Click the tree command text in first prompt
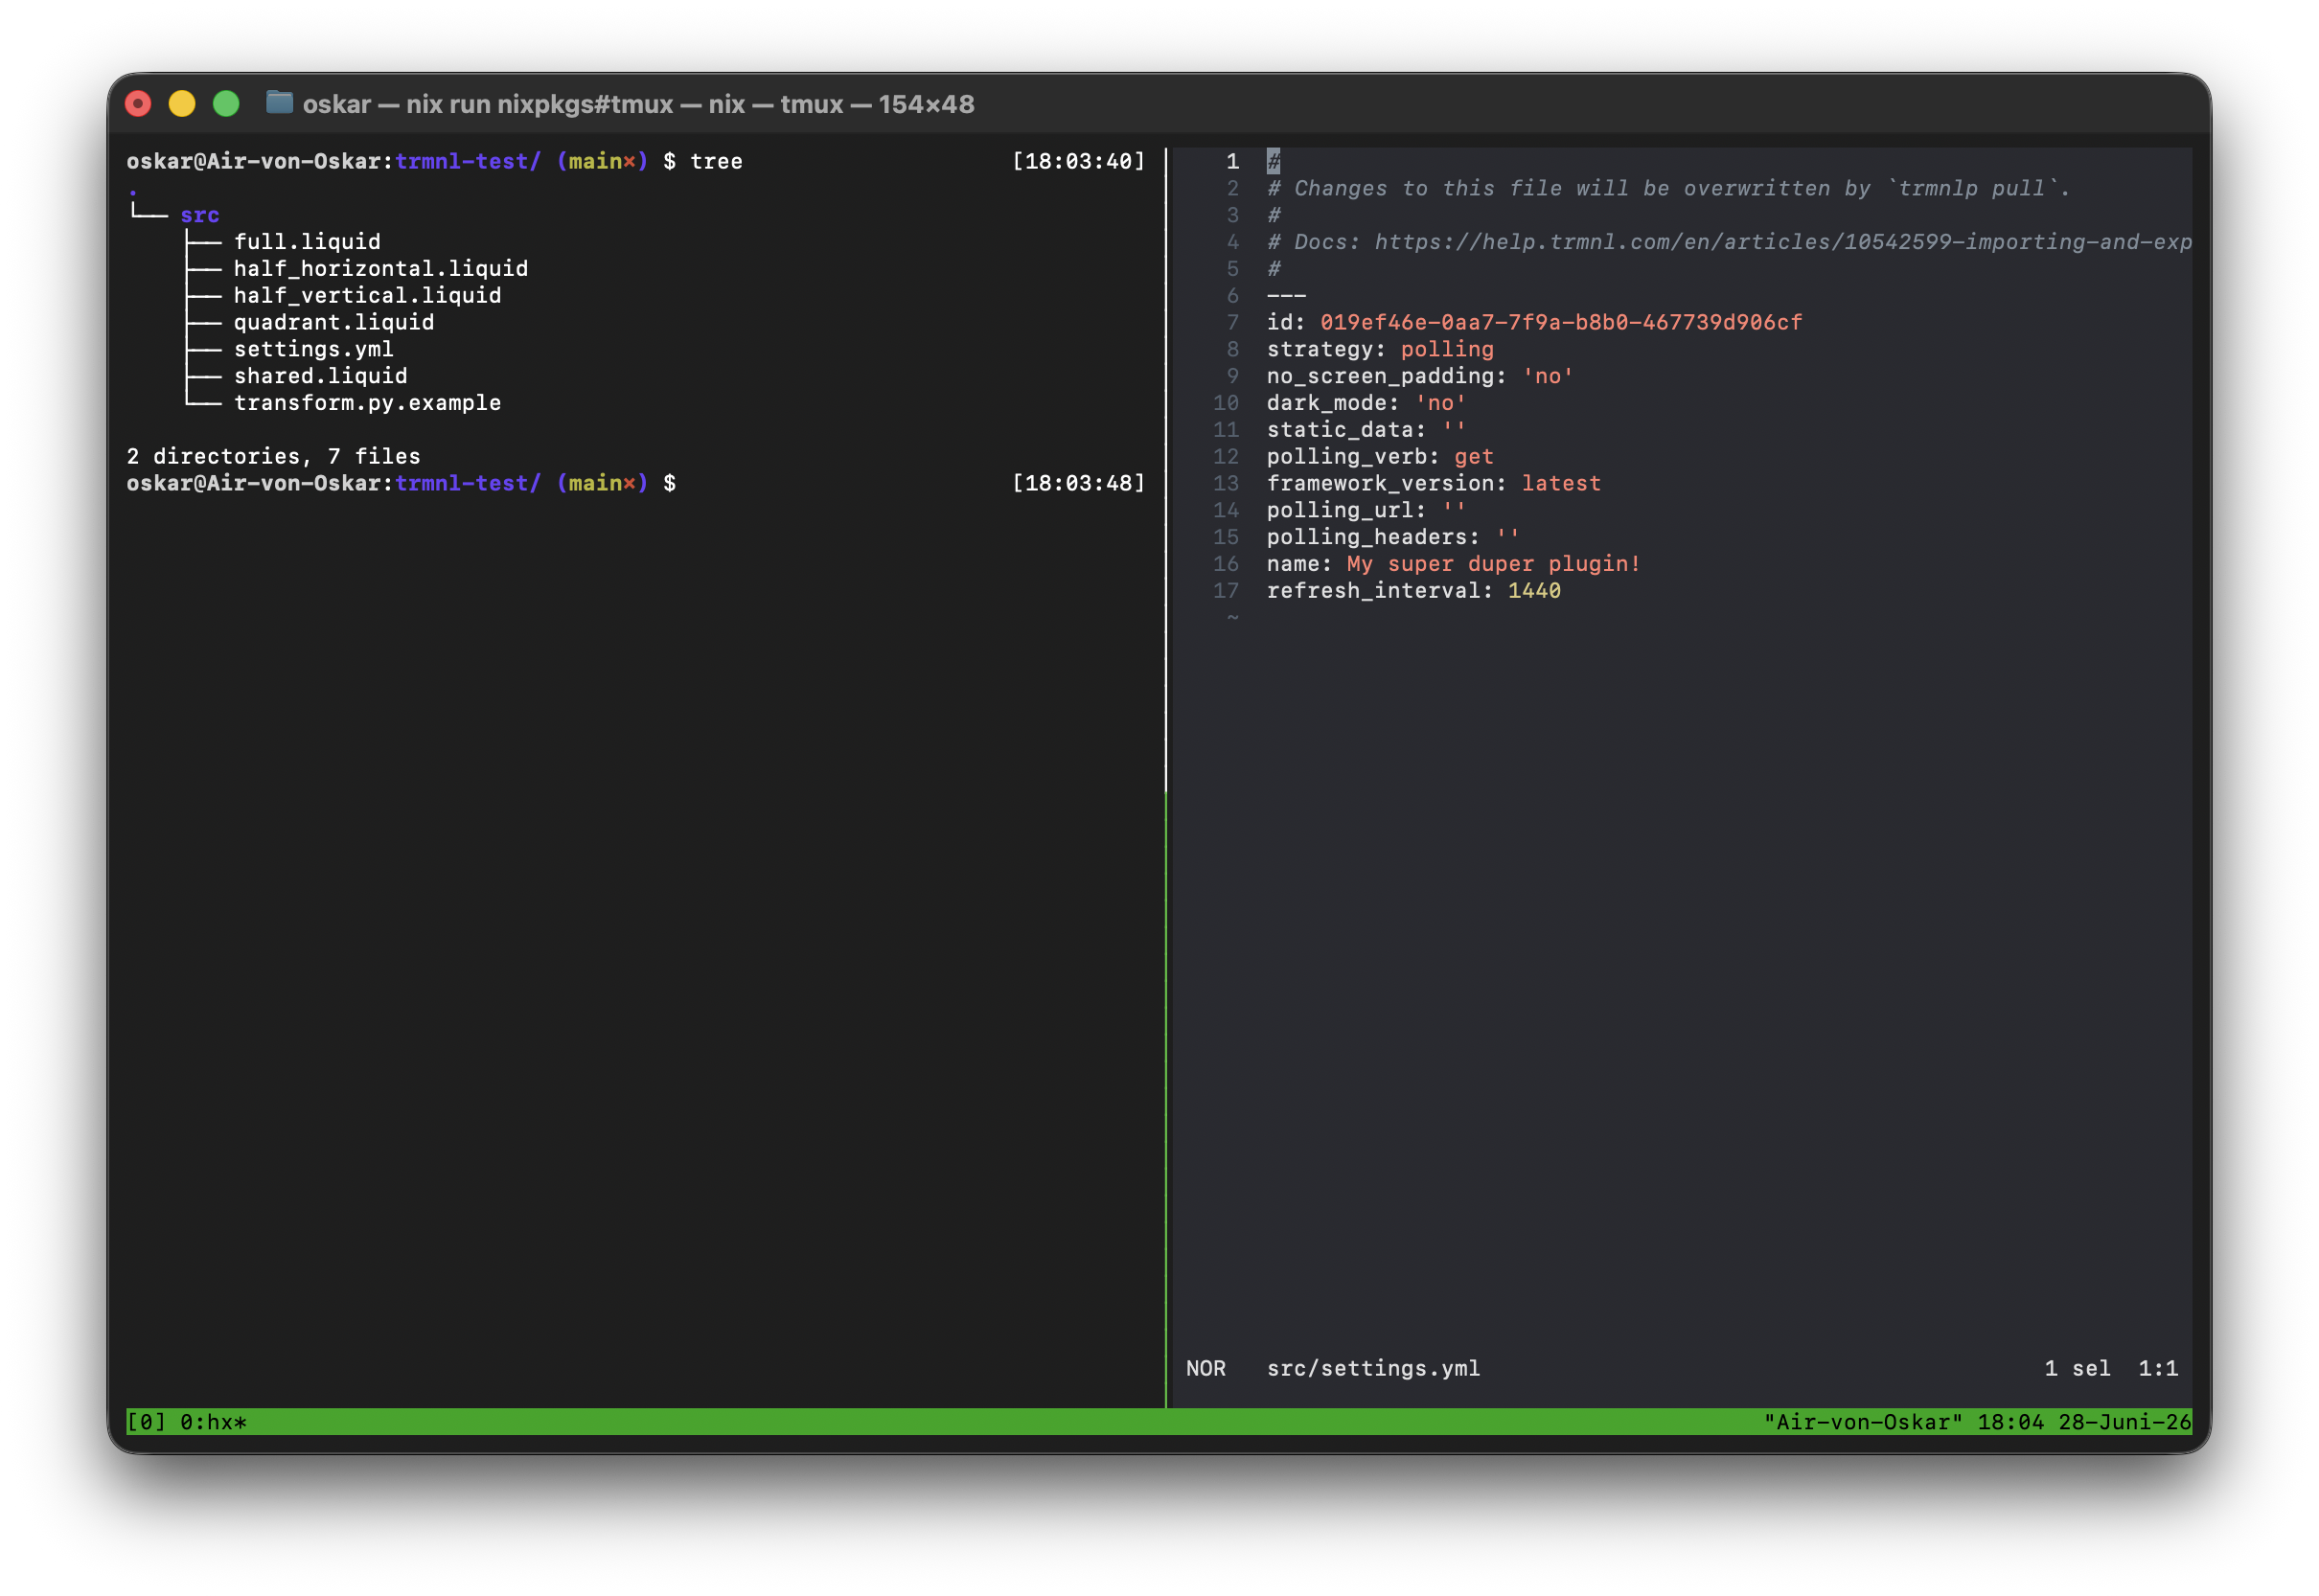 (716, 162)
